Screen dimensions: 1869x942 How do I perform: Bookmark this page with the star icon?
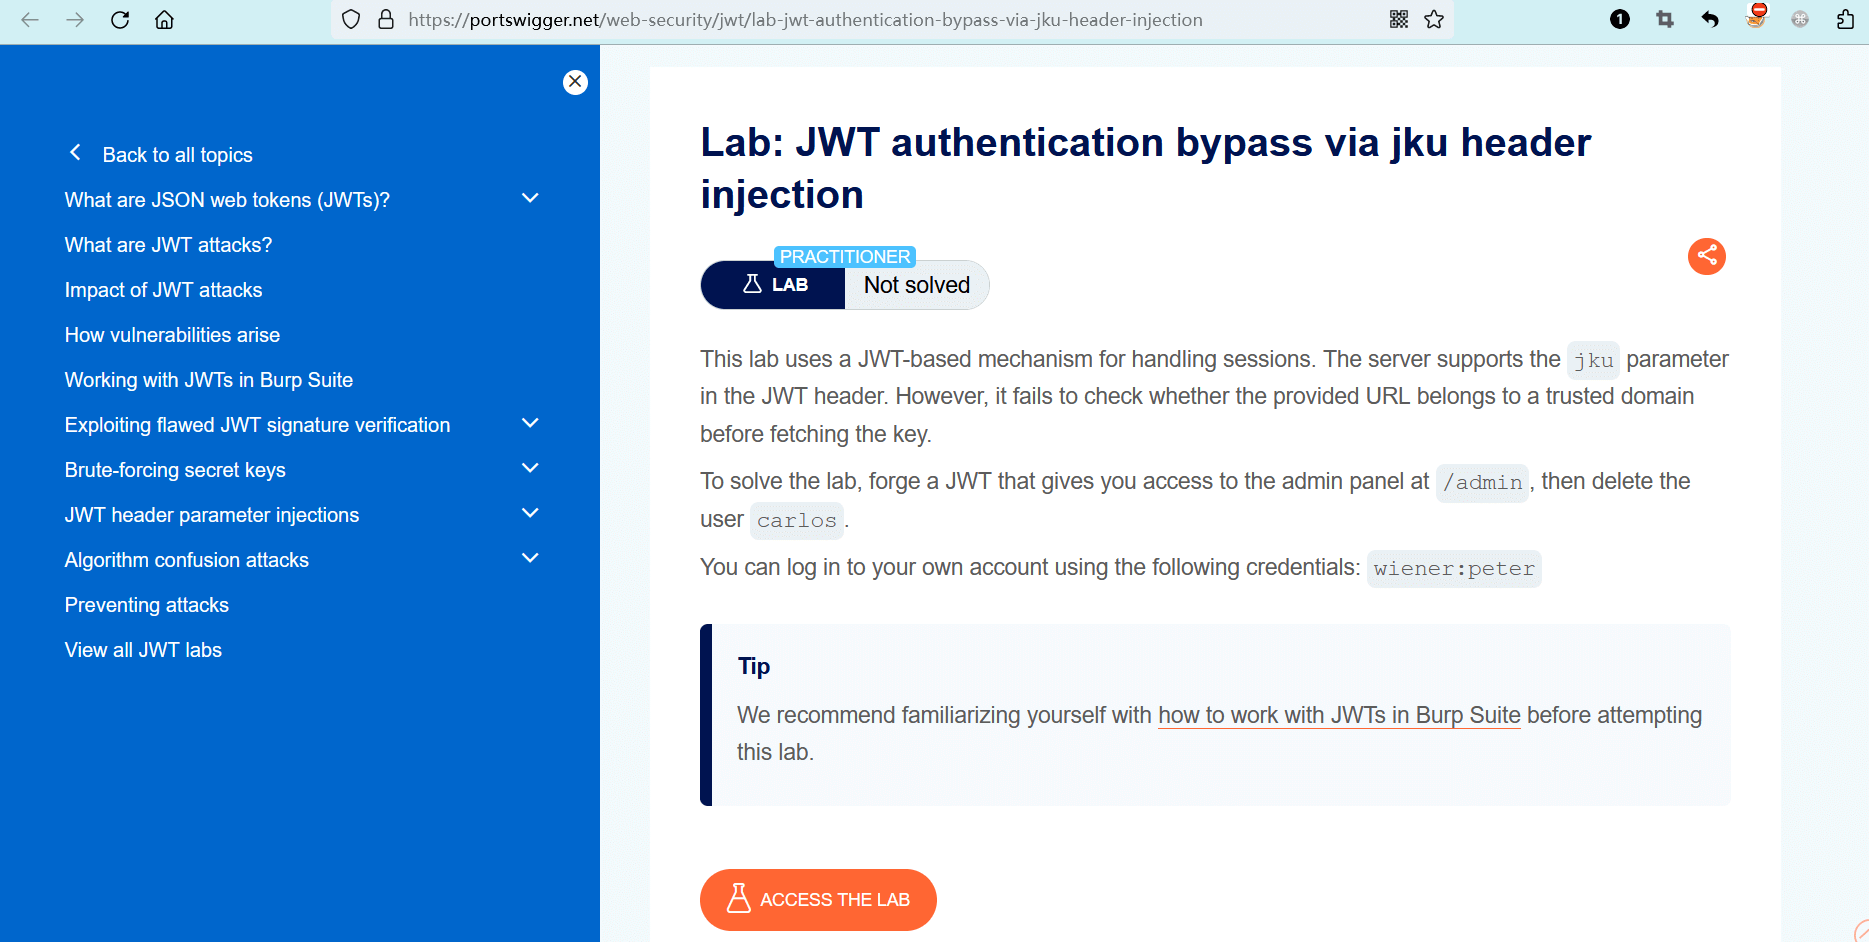[1434, 20]
